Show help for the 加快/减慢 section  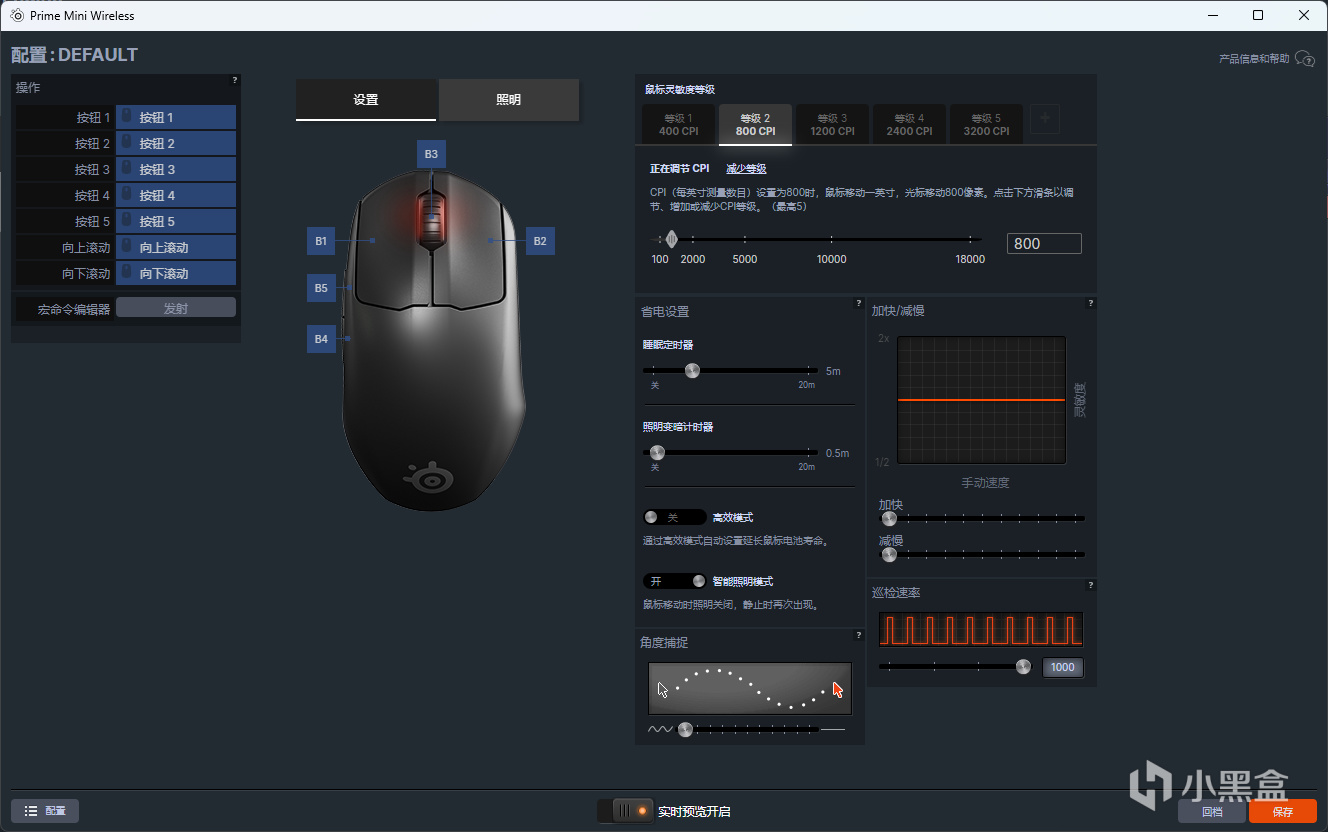[x=1091, y=303]
